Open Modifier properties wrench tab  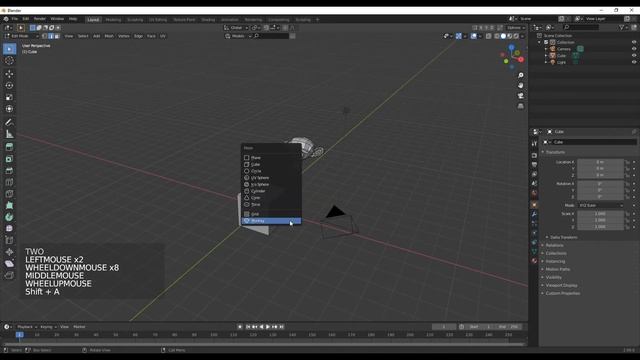(534, 214)
